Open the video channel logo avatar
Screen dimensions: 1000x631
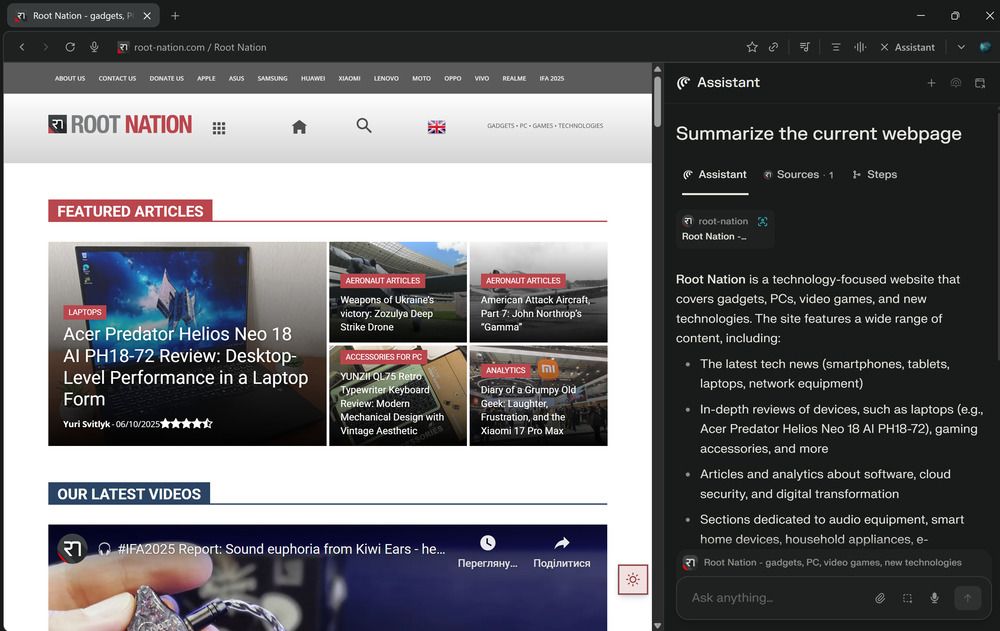[x=72, y=549]
